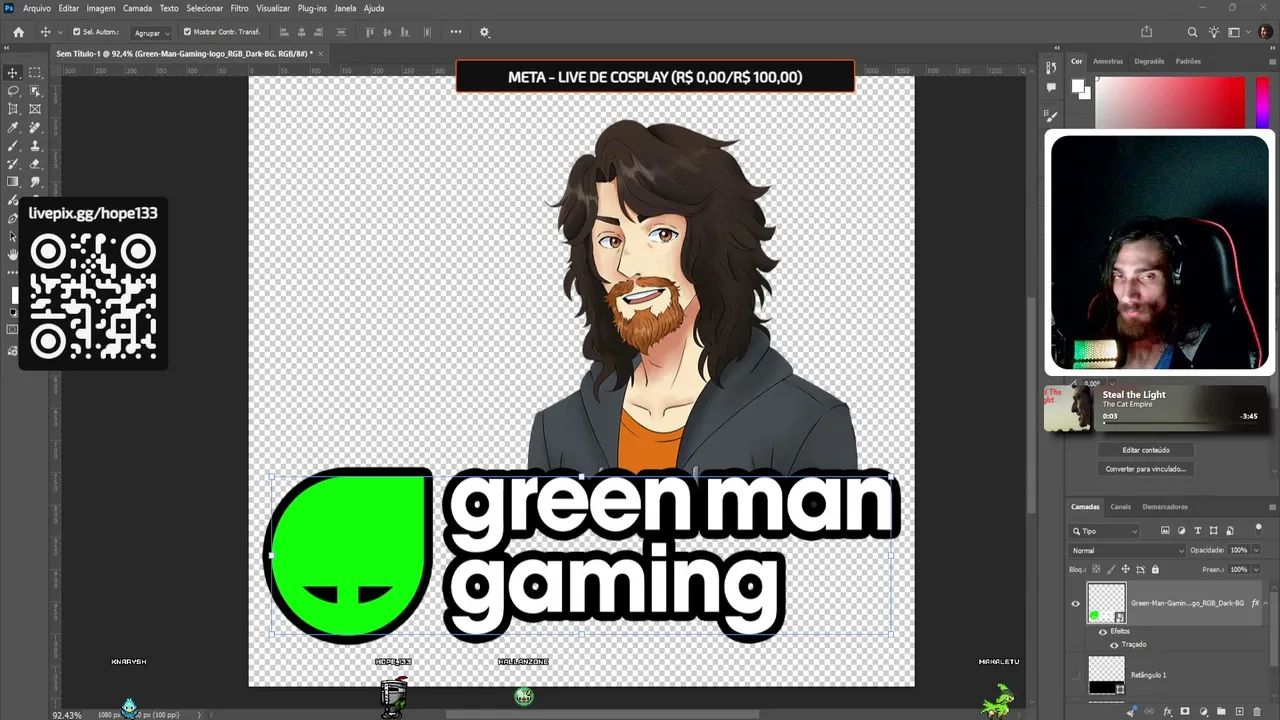Toggle visibility of Efeitos

(x=1103, y=632)
